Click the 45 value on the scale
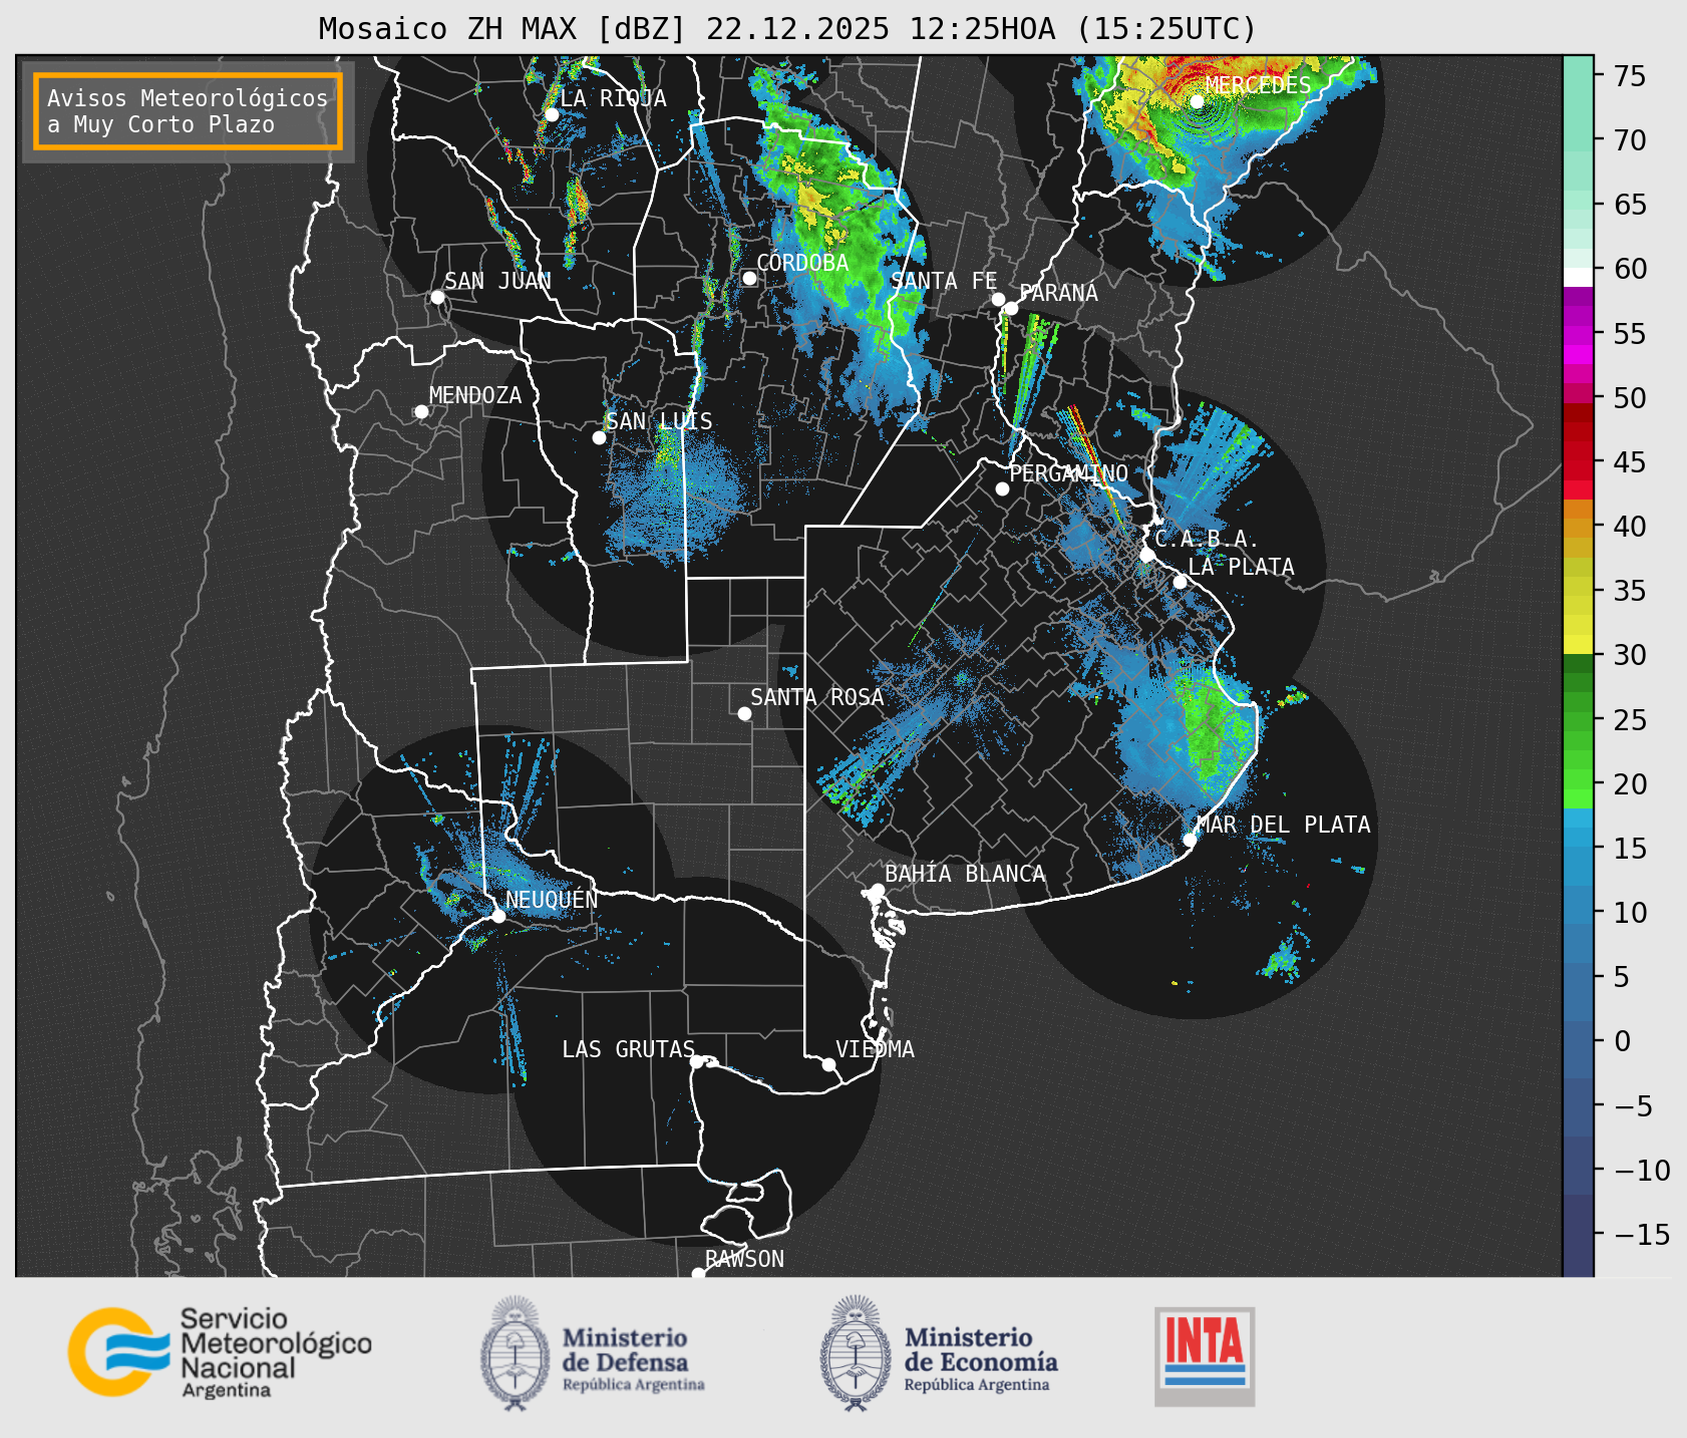 pos(1629,462)
